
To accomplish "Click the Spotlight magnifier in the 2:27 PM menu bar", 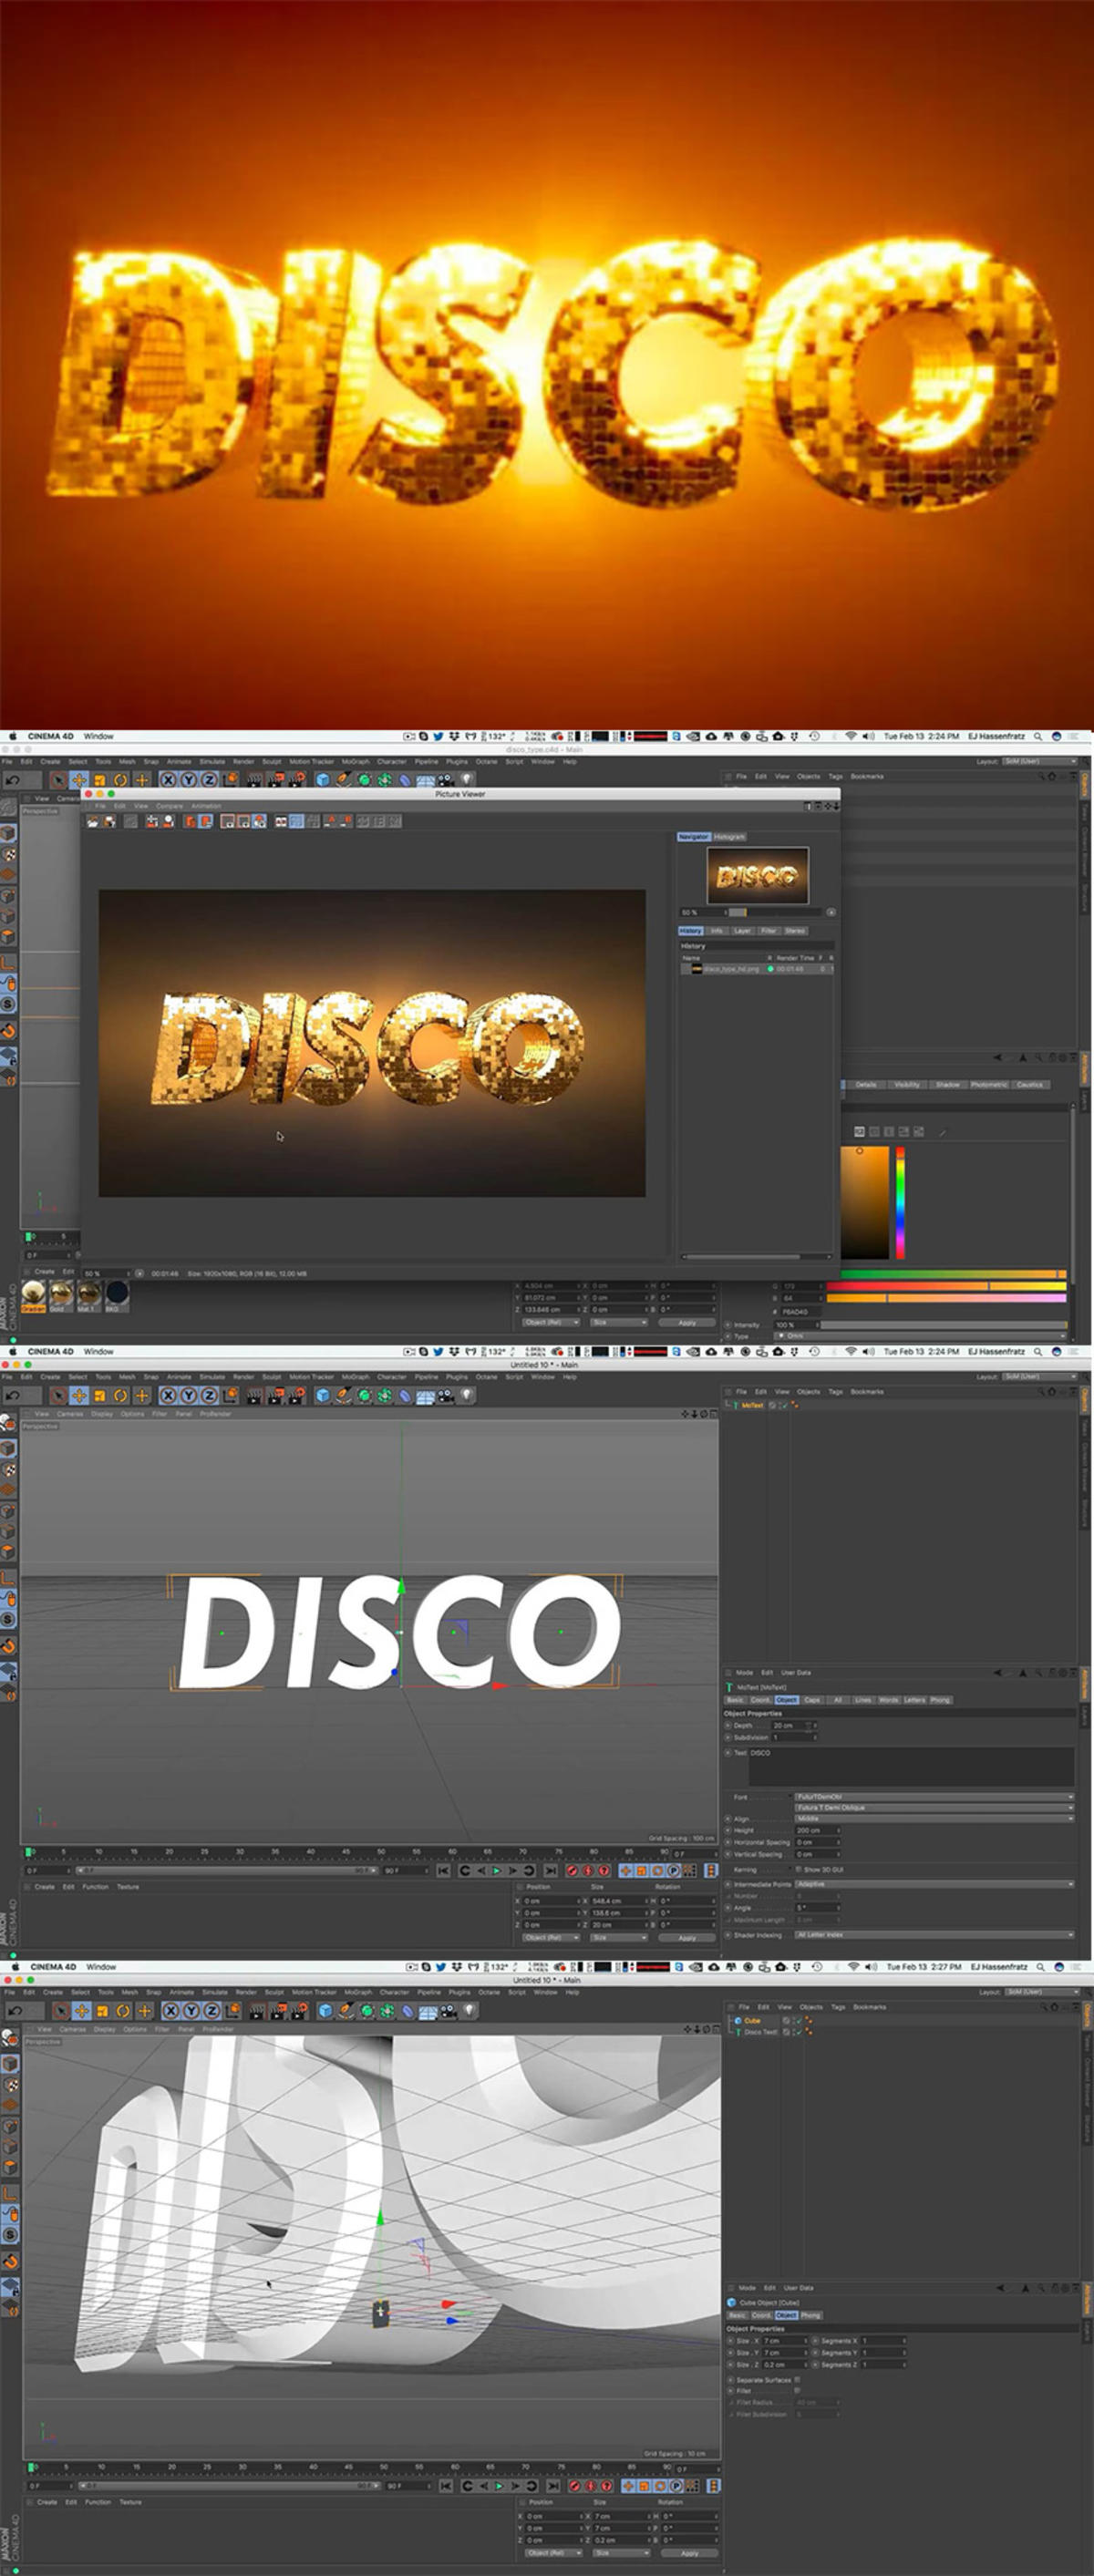I will click(x=1042, y=1966).
